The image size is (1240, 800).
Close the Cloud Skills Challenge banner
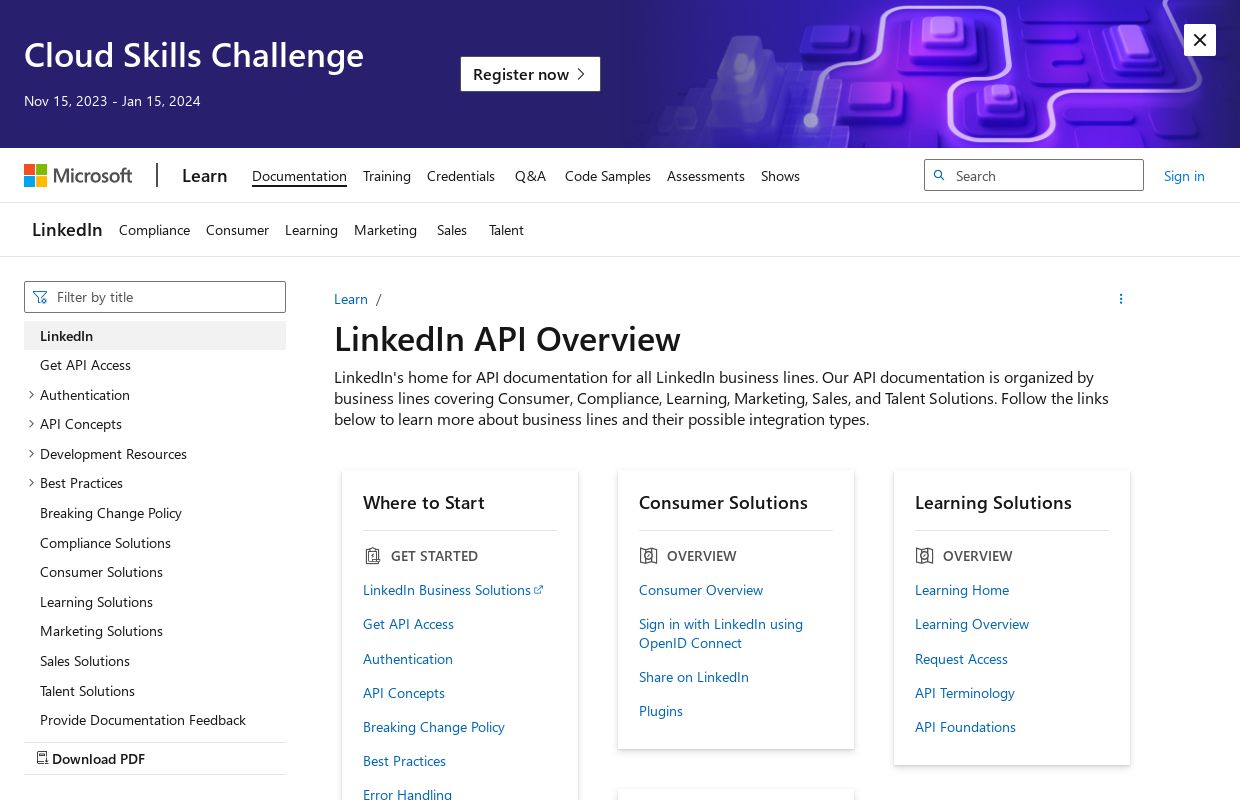(1200, 40)
